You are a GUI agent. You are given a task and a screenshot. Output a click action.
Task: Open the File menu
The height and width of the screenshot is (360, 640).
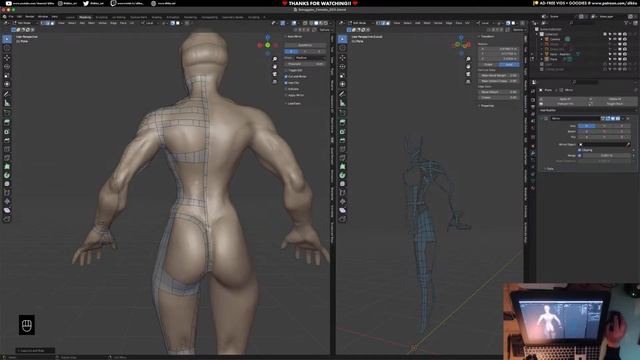pyautogui.click(x=11, y=17)
